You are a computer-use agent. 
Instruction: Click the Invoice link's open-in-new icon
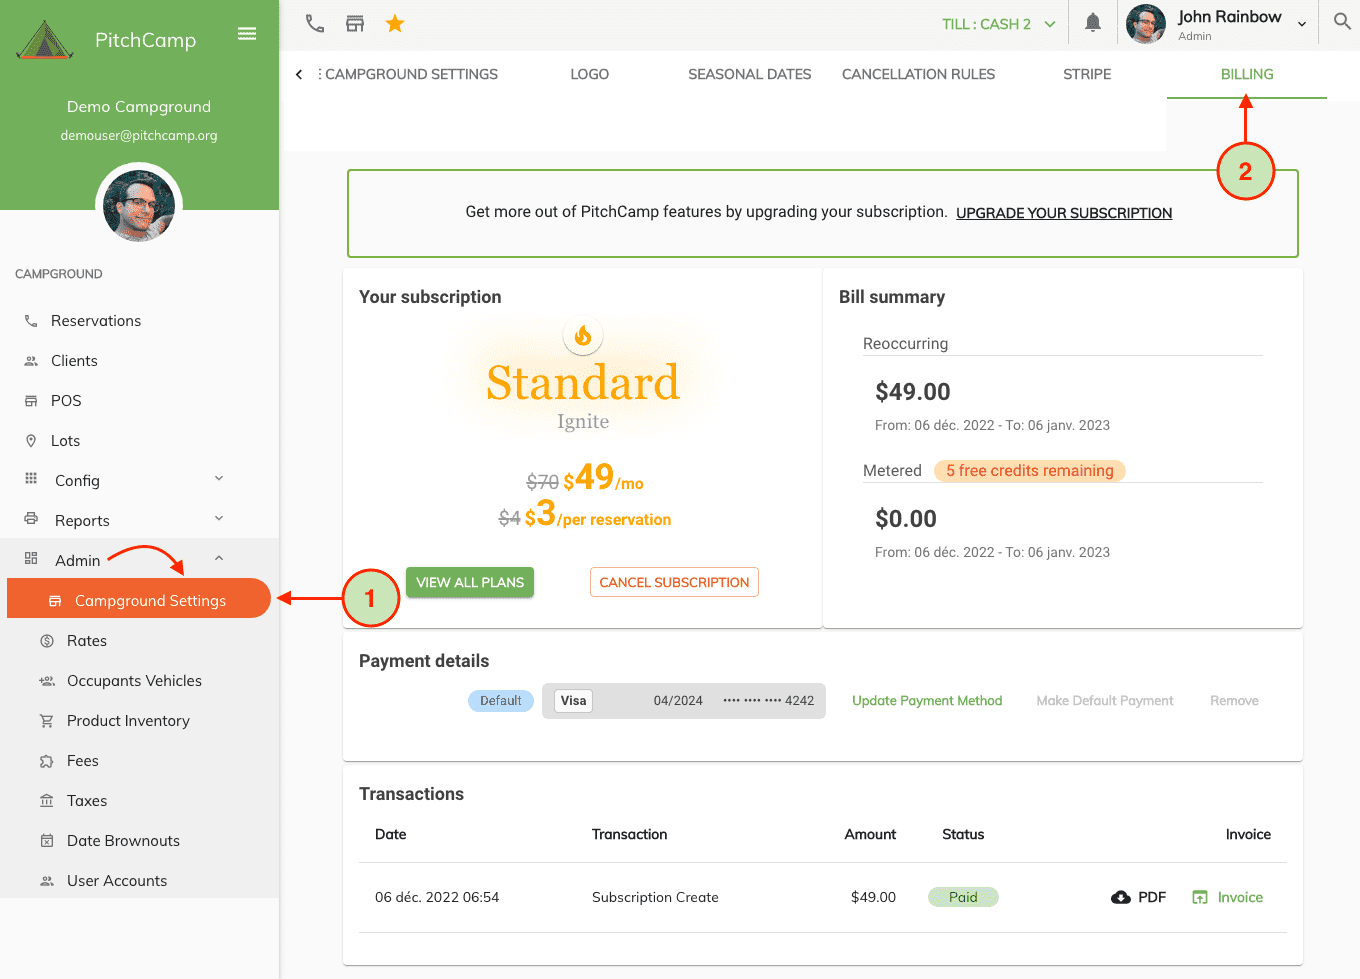pos(1200,897)
